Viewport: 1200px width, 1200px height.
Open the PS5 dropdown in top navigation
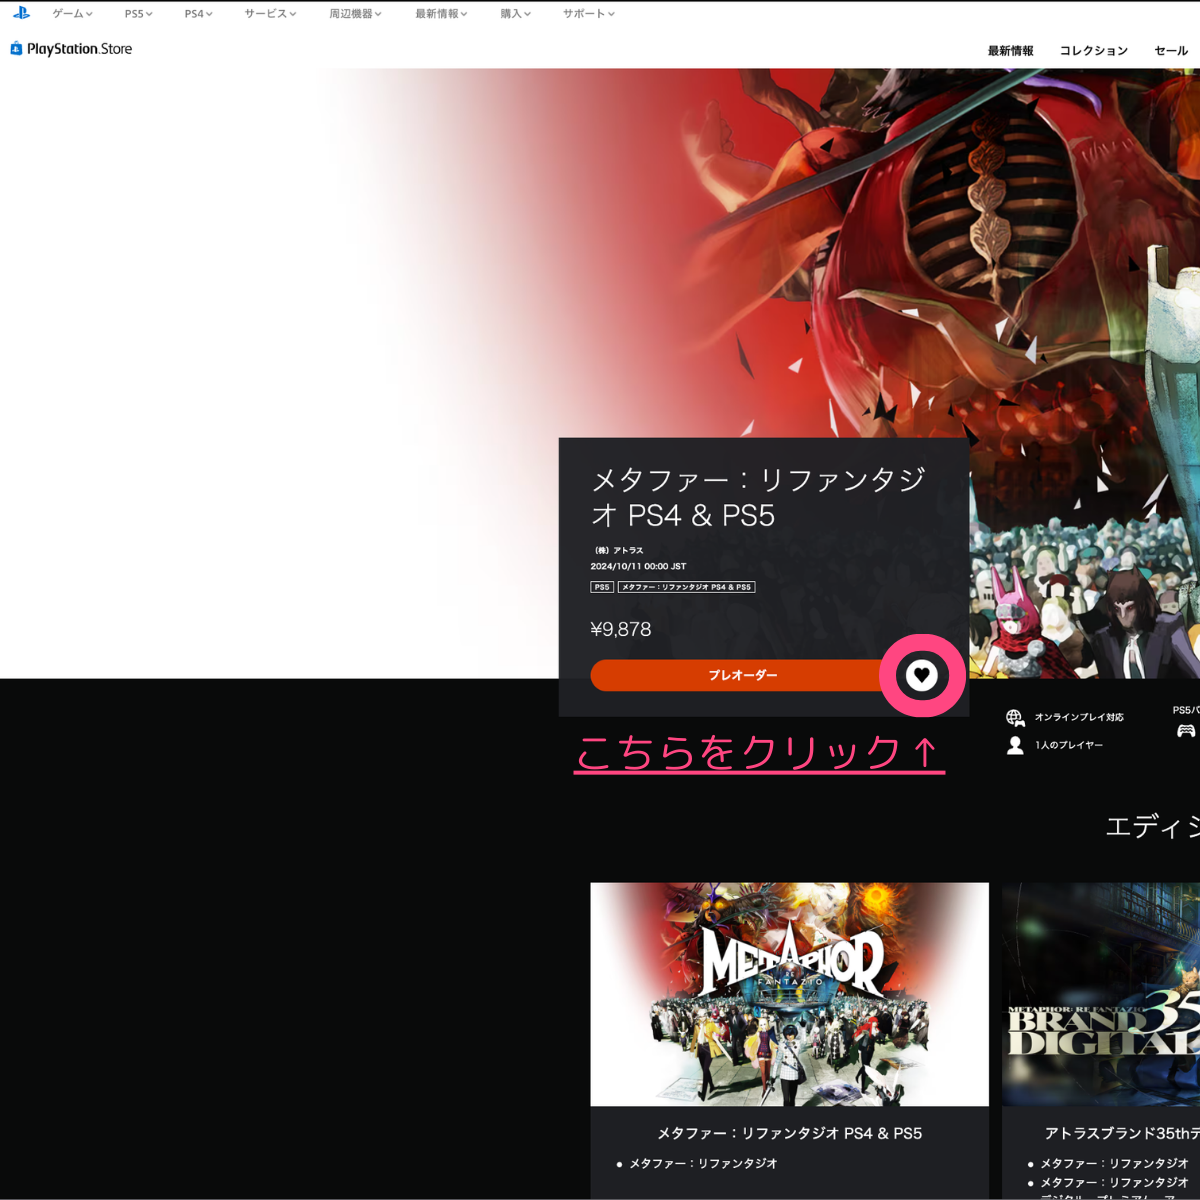[138, 14]
